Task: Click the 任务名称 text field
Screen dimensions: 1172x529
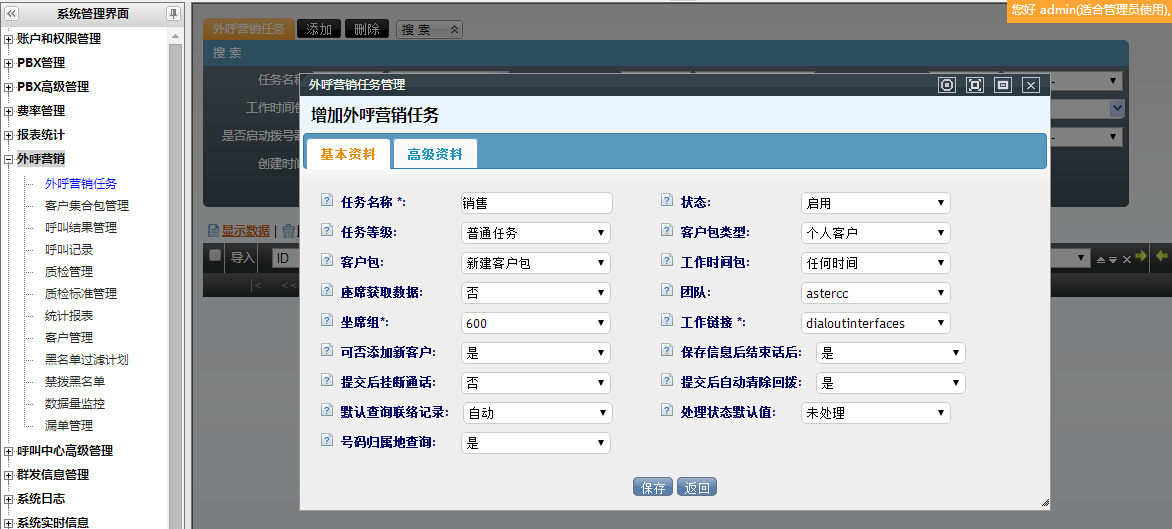Action: pos(536,203)
